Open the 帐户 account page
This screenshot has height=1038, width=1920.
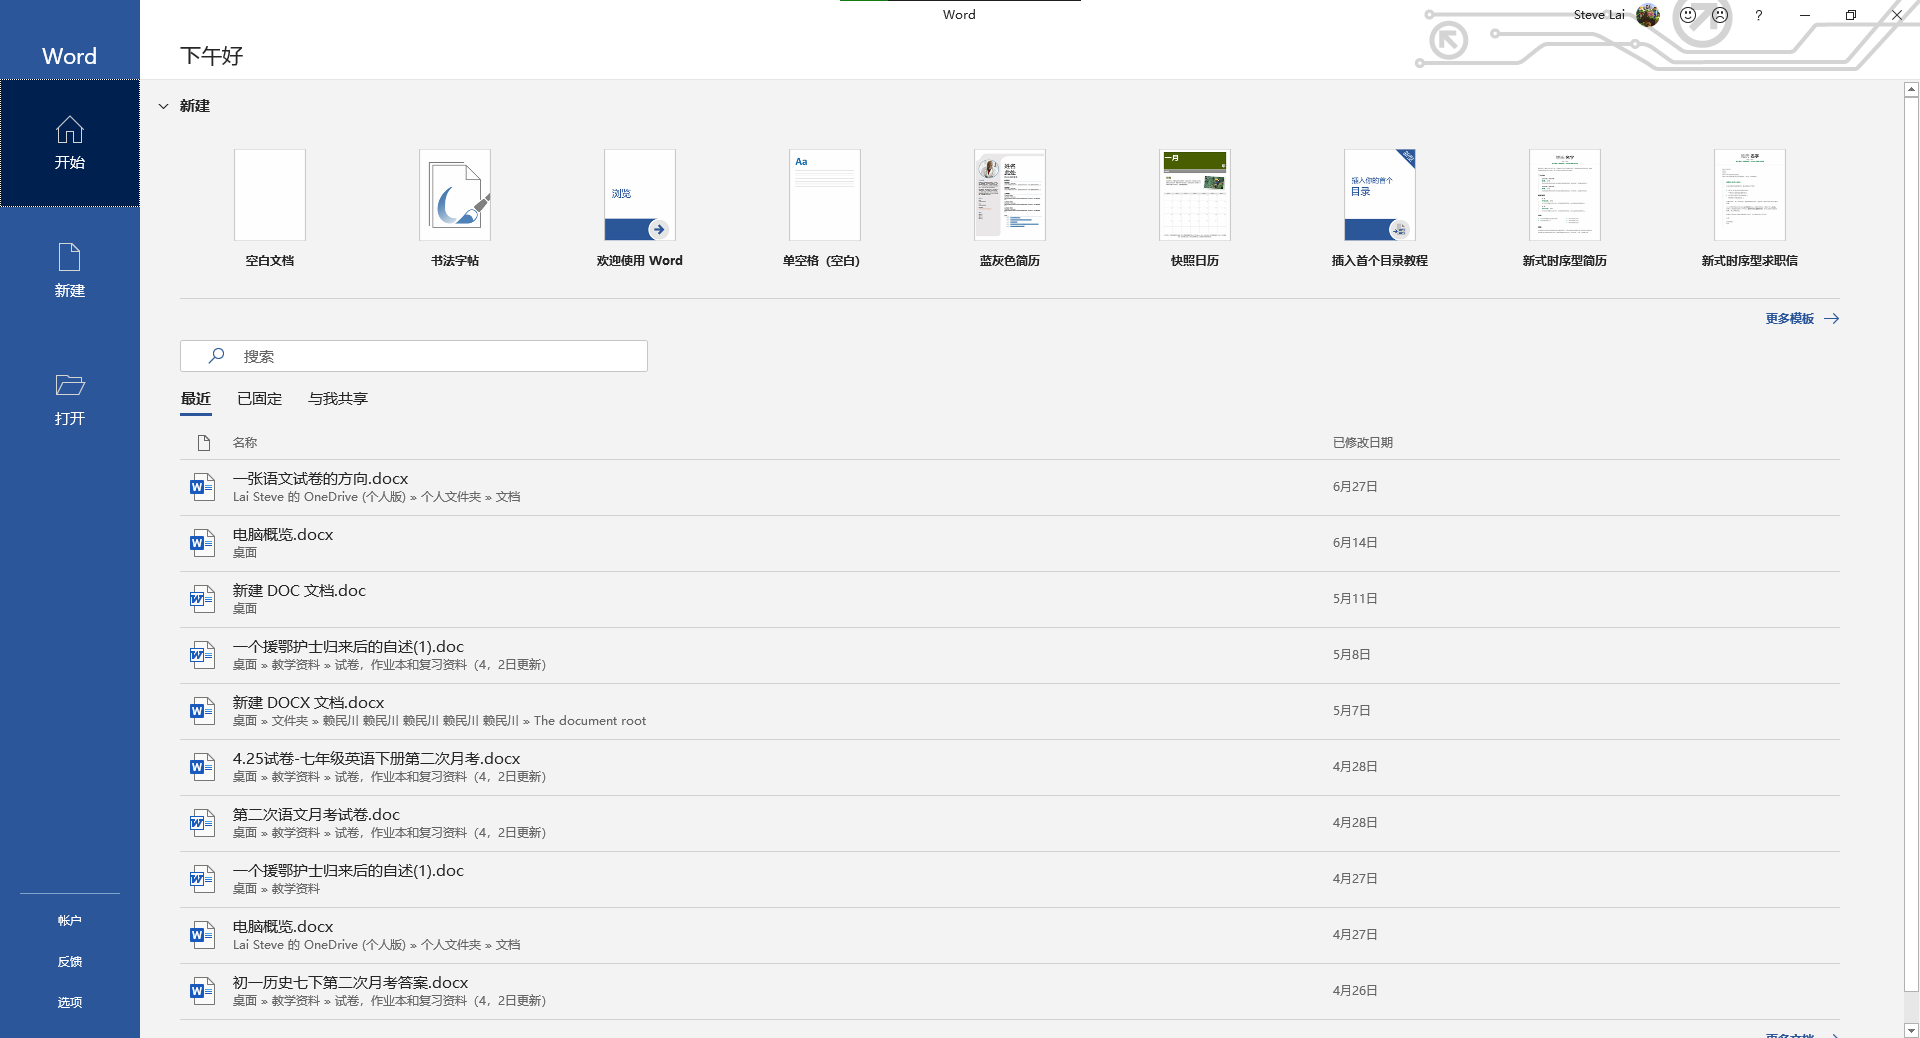[69, 920]
